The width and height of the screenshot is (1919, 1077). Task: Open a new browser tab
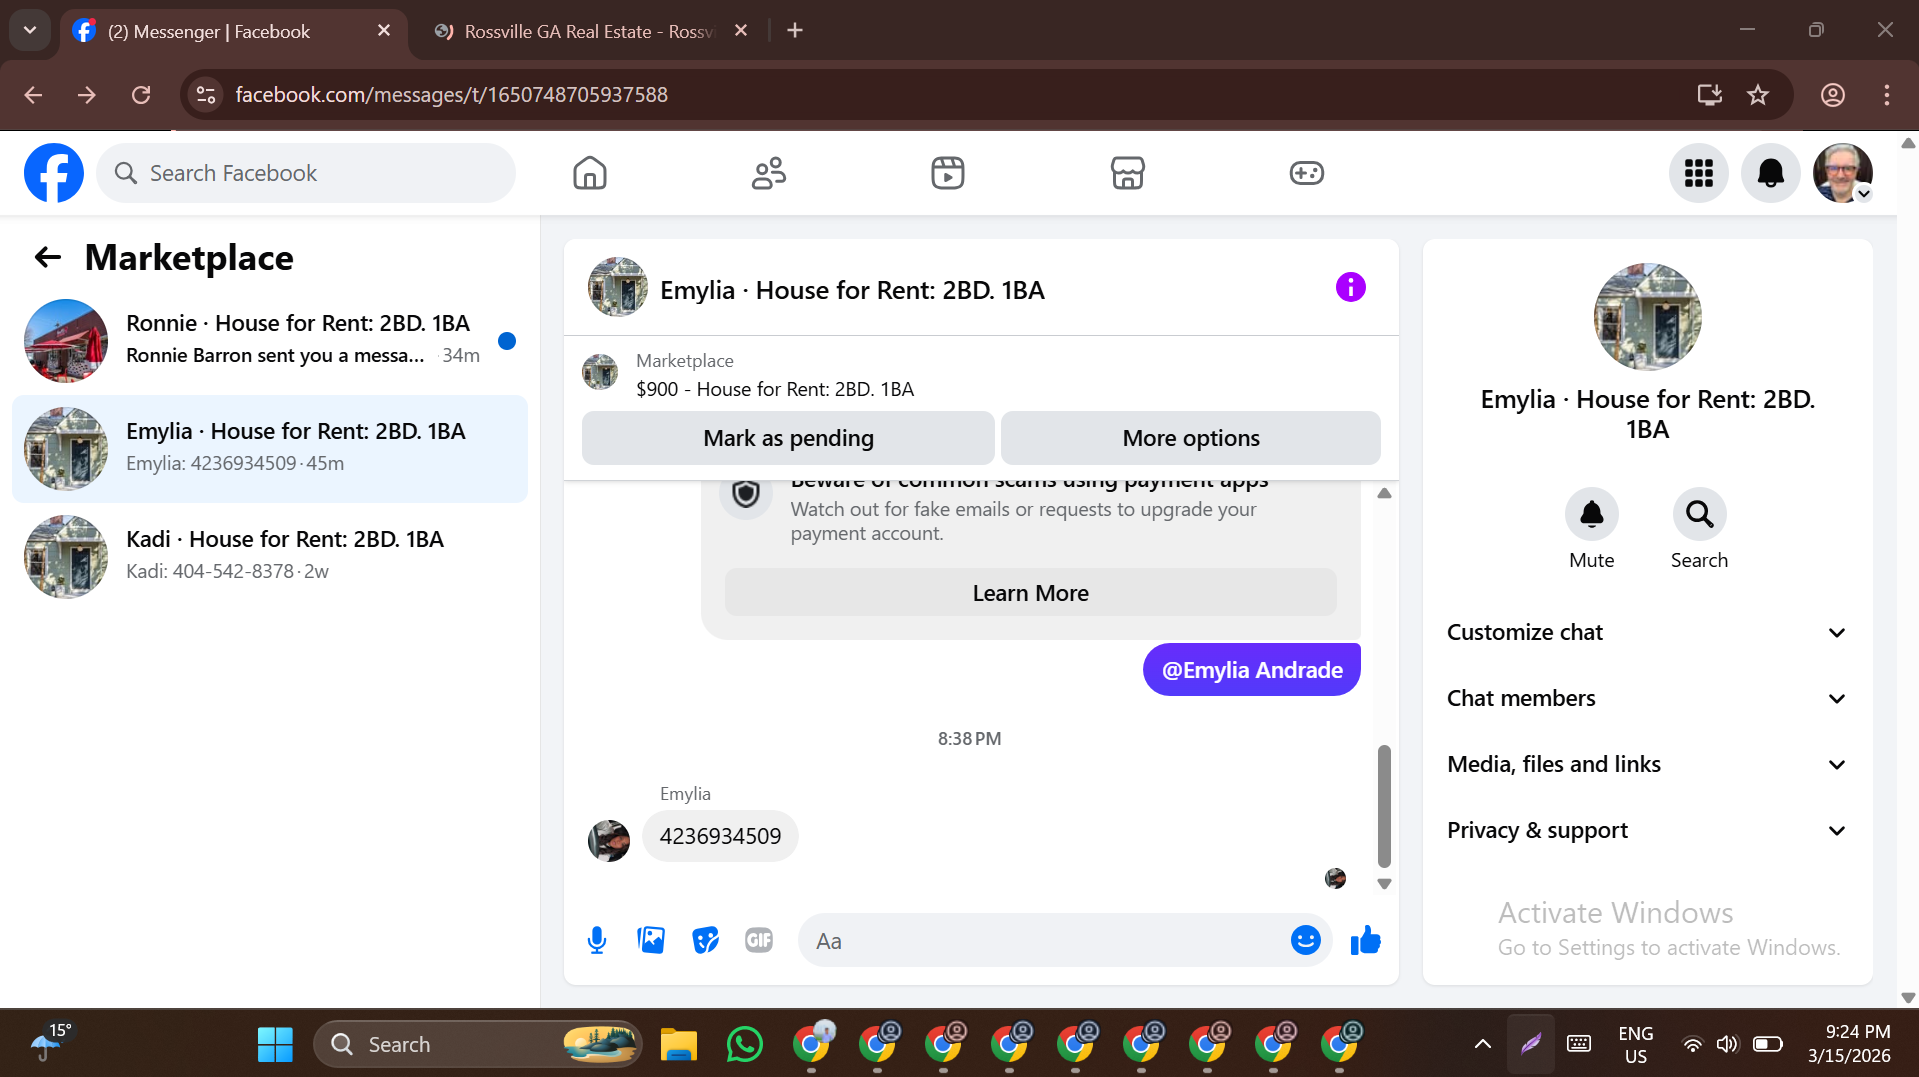point(795,31)
